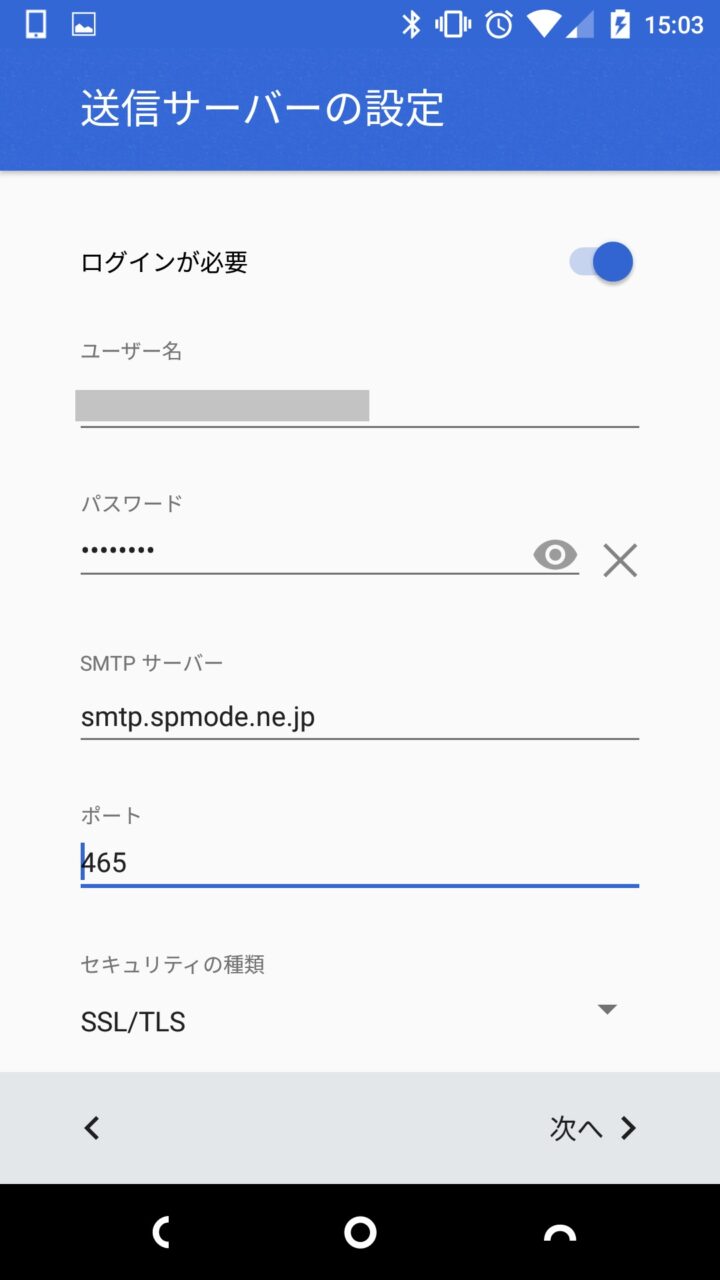Tap the next chevron arrow icon
Screen dimensions: 720x1280
[x=628, y=1128]
